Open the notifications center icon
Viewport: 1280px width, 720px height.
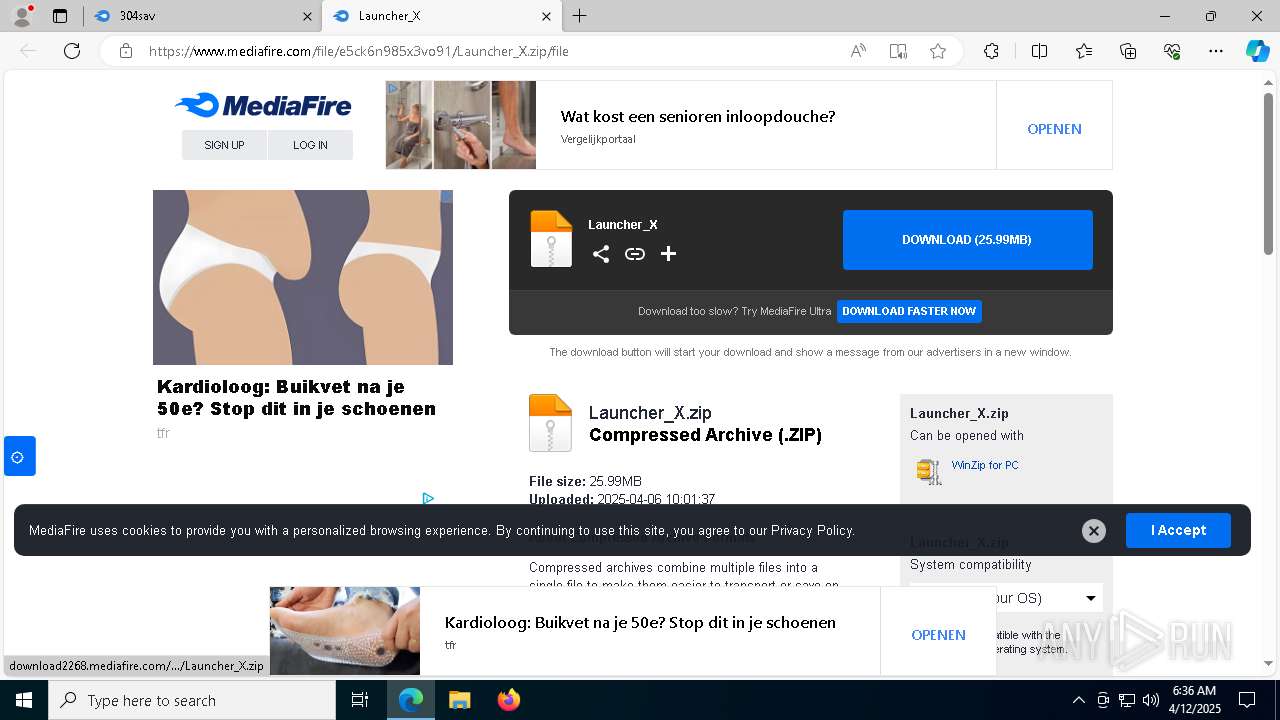pos(1247,700)
